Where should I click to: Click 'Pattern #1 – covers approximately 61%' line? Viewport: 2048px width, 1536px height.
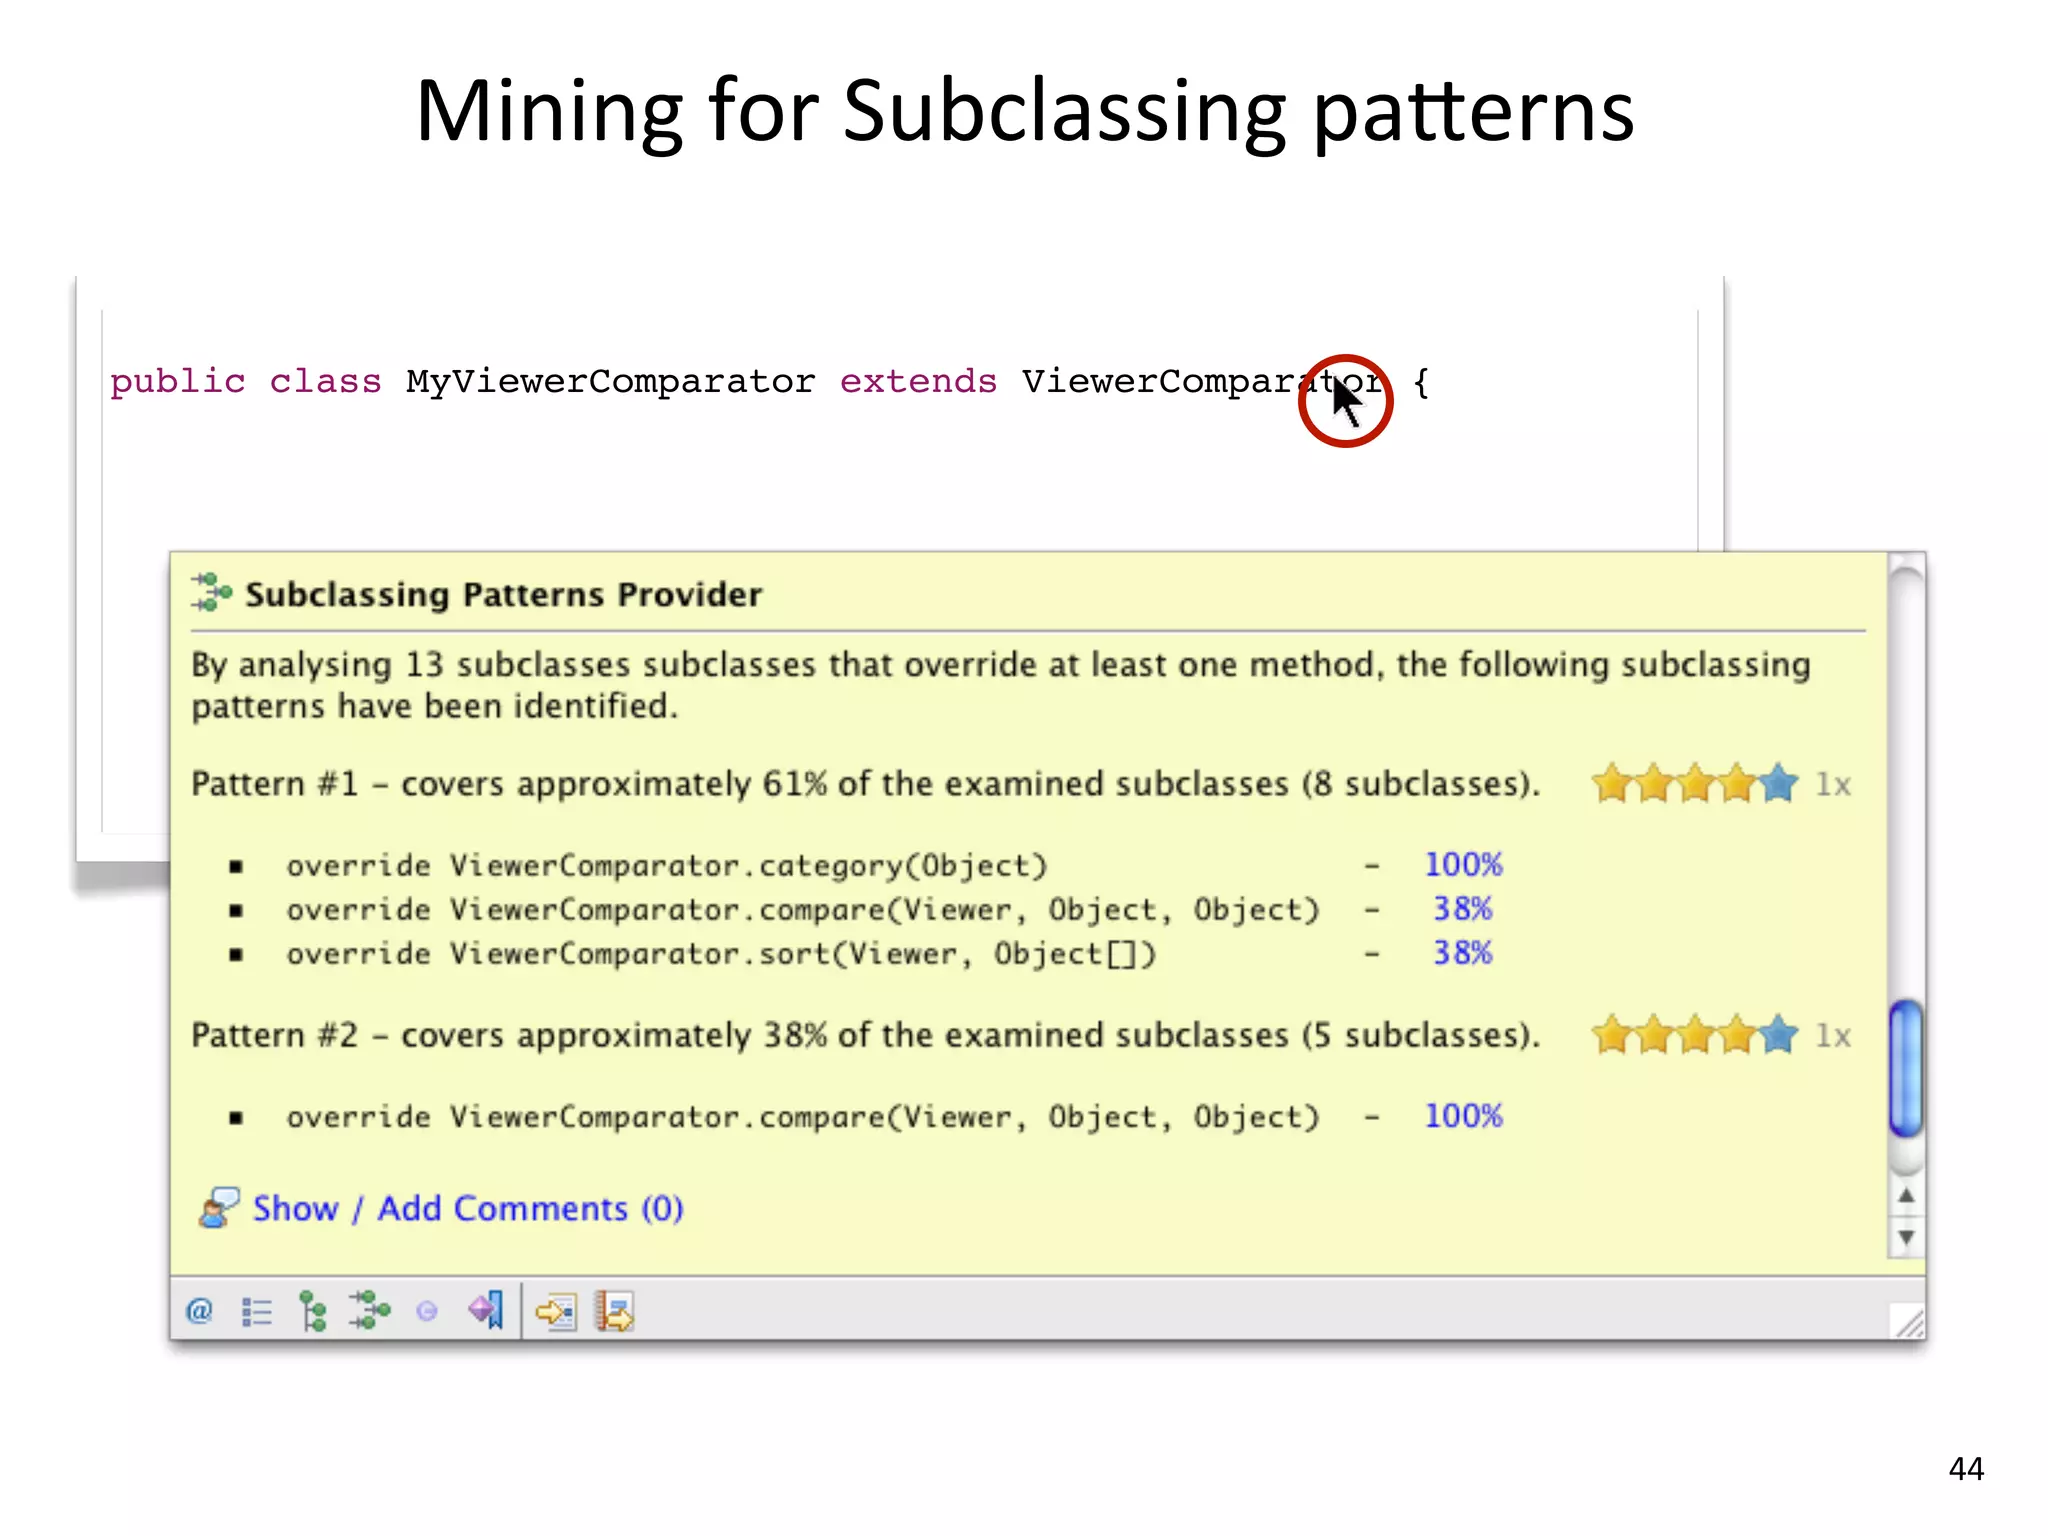(866, 784)
